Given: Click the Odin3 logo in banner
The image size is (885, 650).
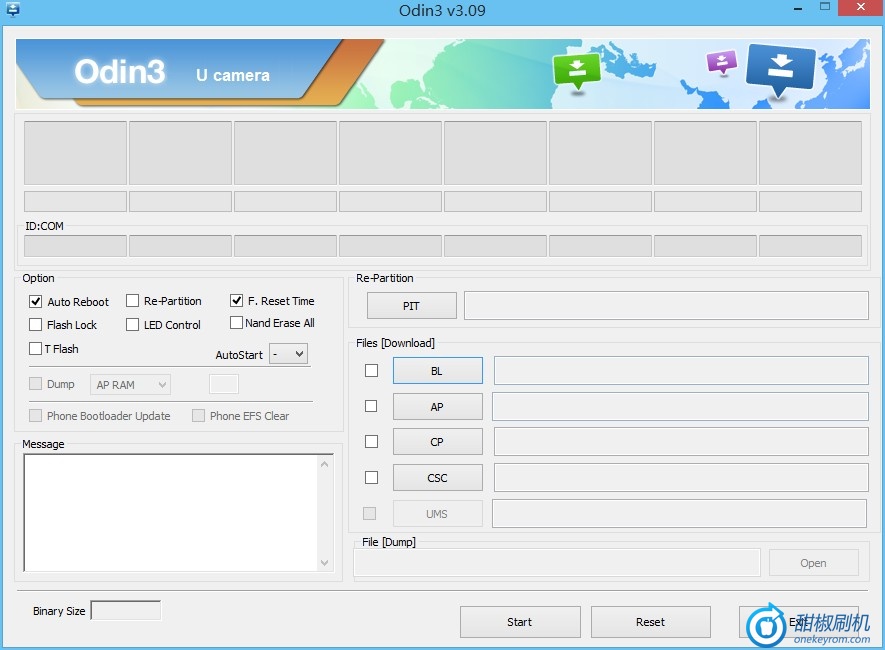Looking at the screenshot, I should pyautogui.click(x=120, y=73).
